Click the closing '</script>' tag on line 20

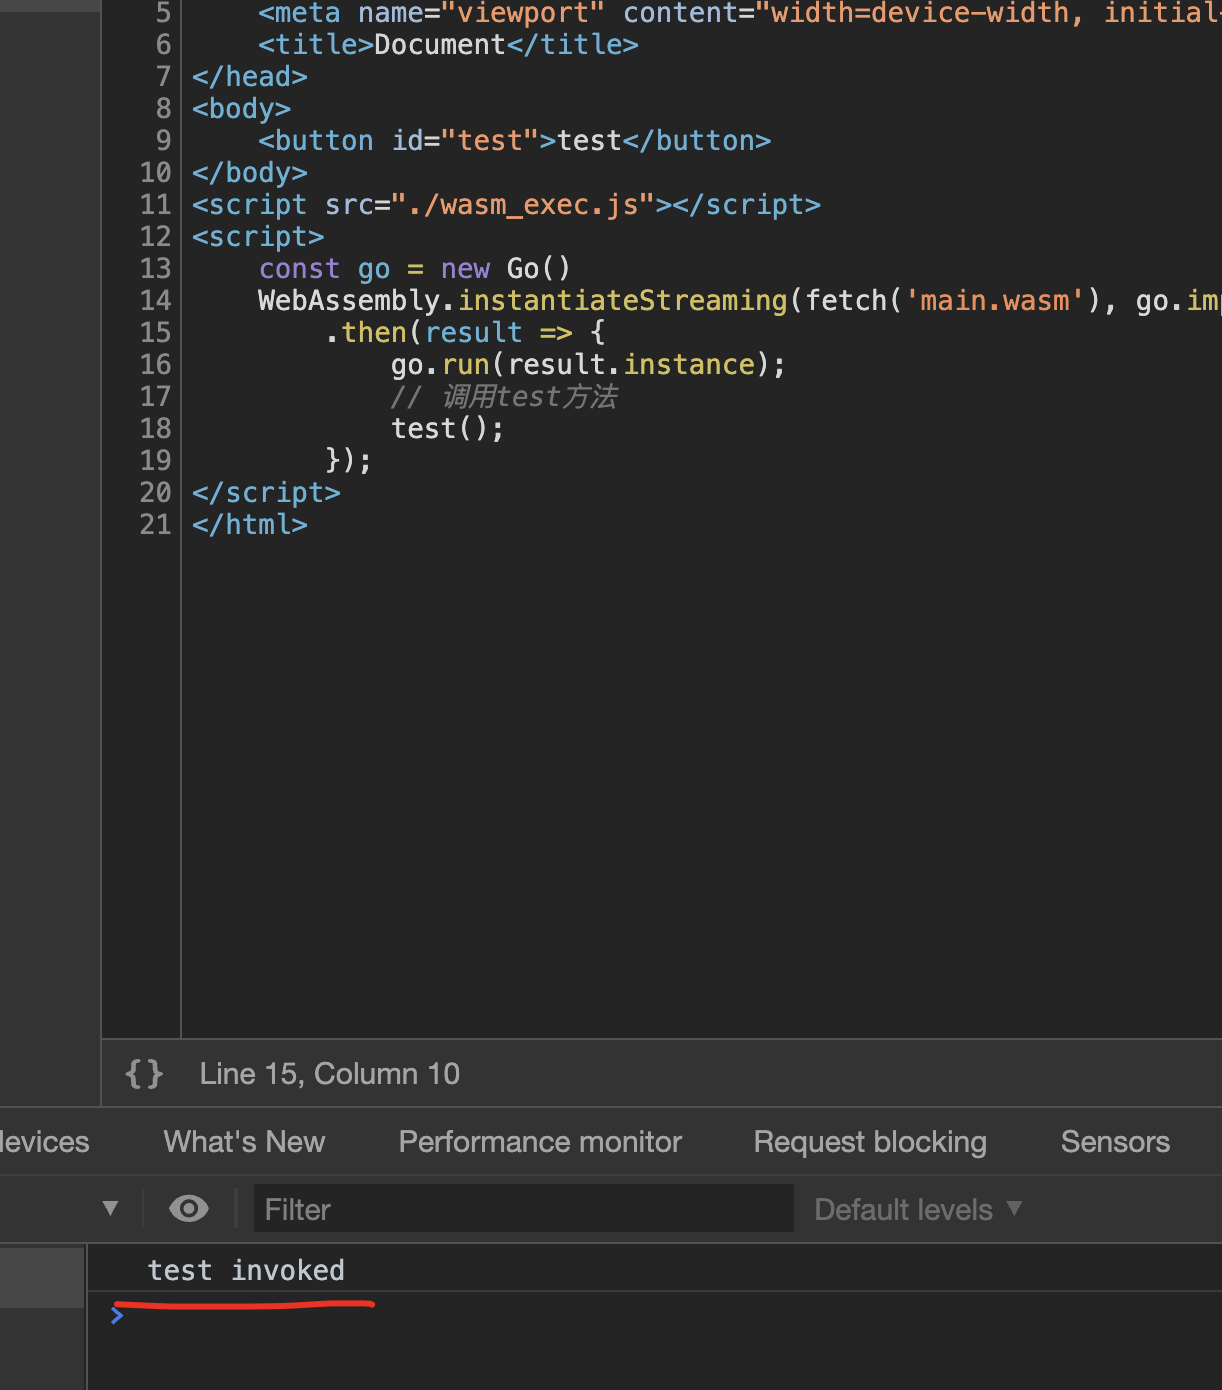266,492
